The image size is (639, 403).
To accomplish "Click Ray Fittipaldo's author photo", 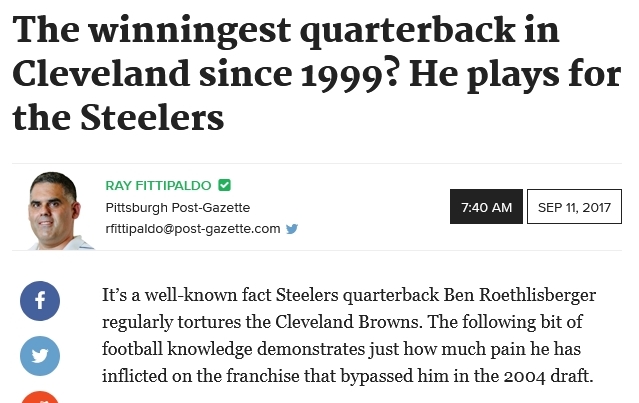I will pos(57,211).
